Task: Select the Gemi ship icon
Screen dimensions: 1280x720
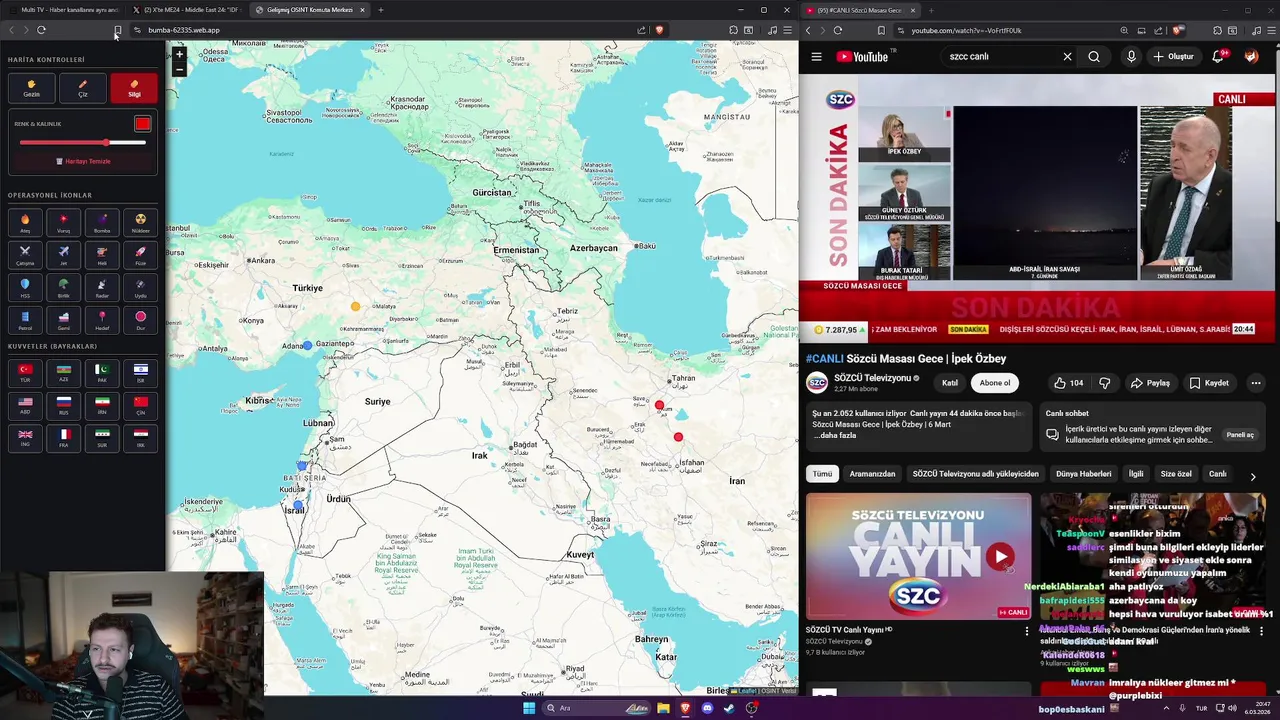Action: (x=64, y=320)
